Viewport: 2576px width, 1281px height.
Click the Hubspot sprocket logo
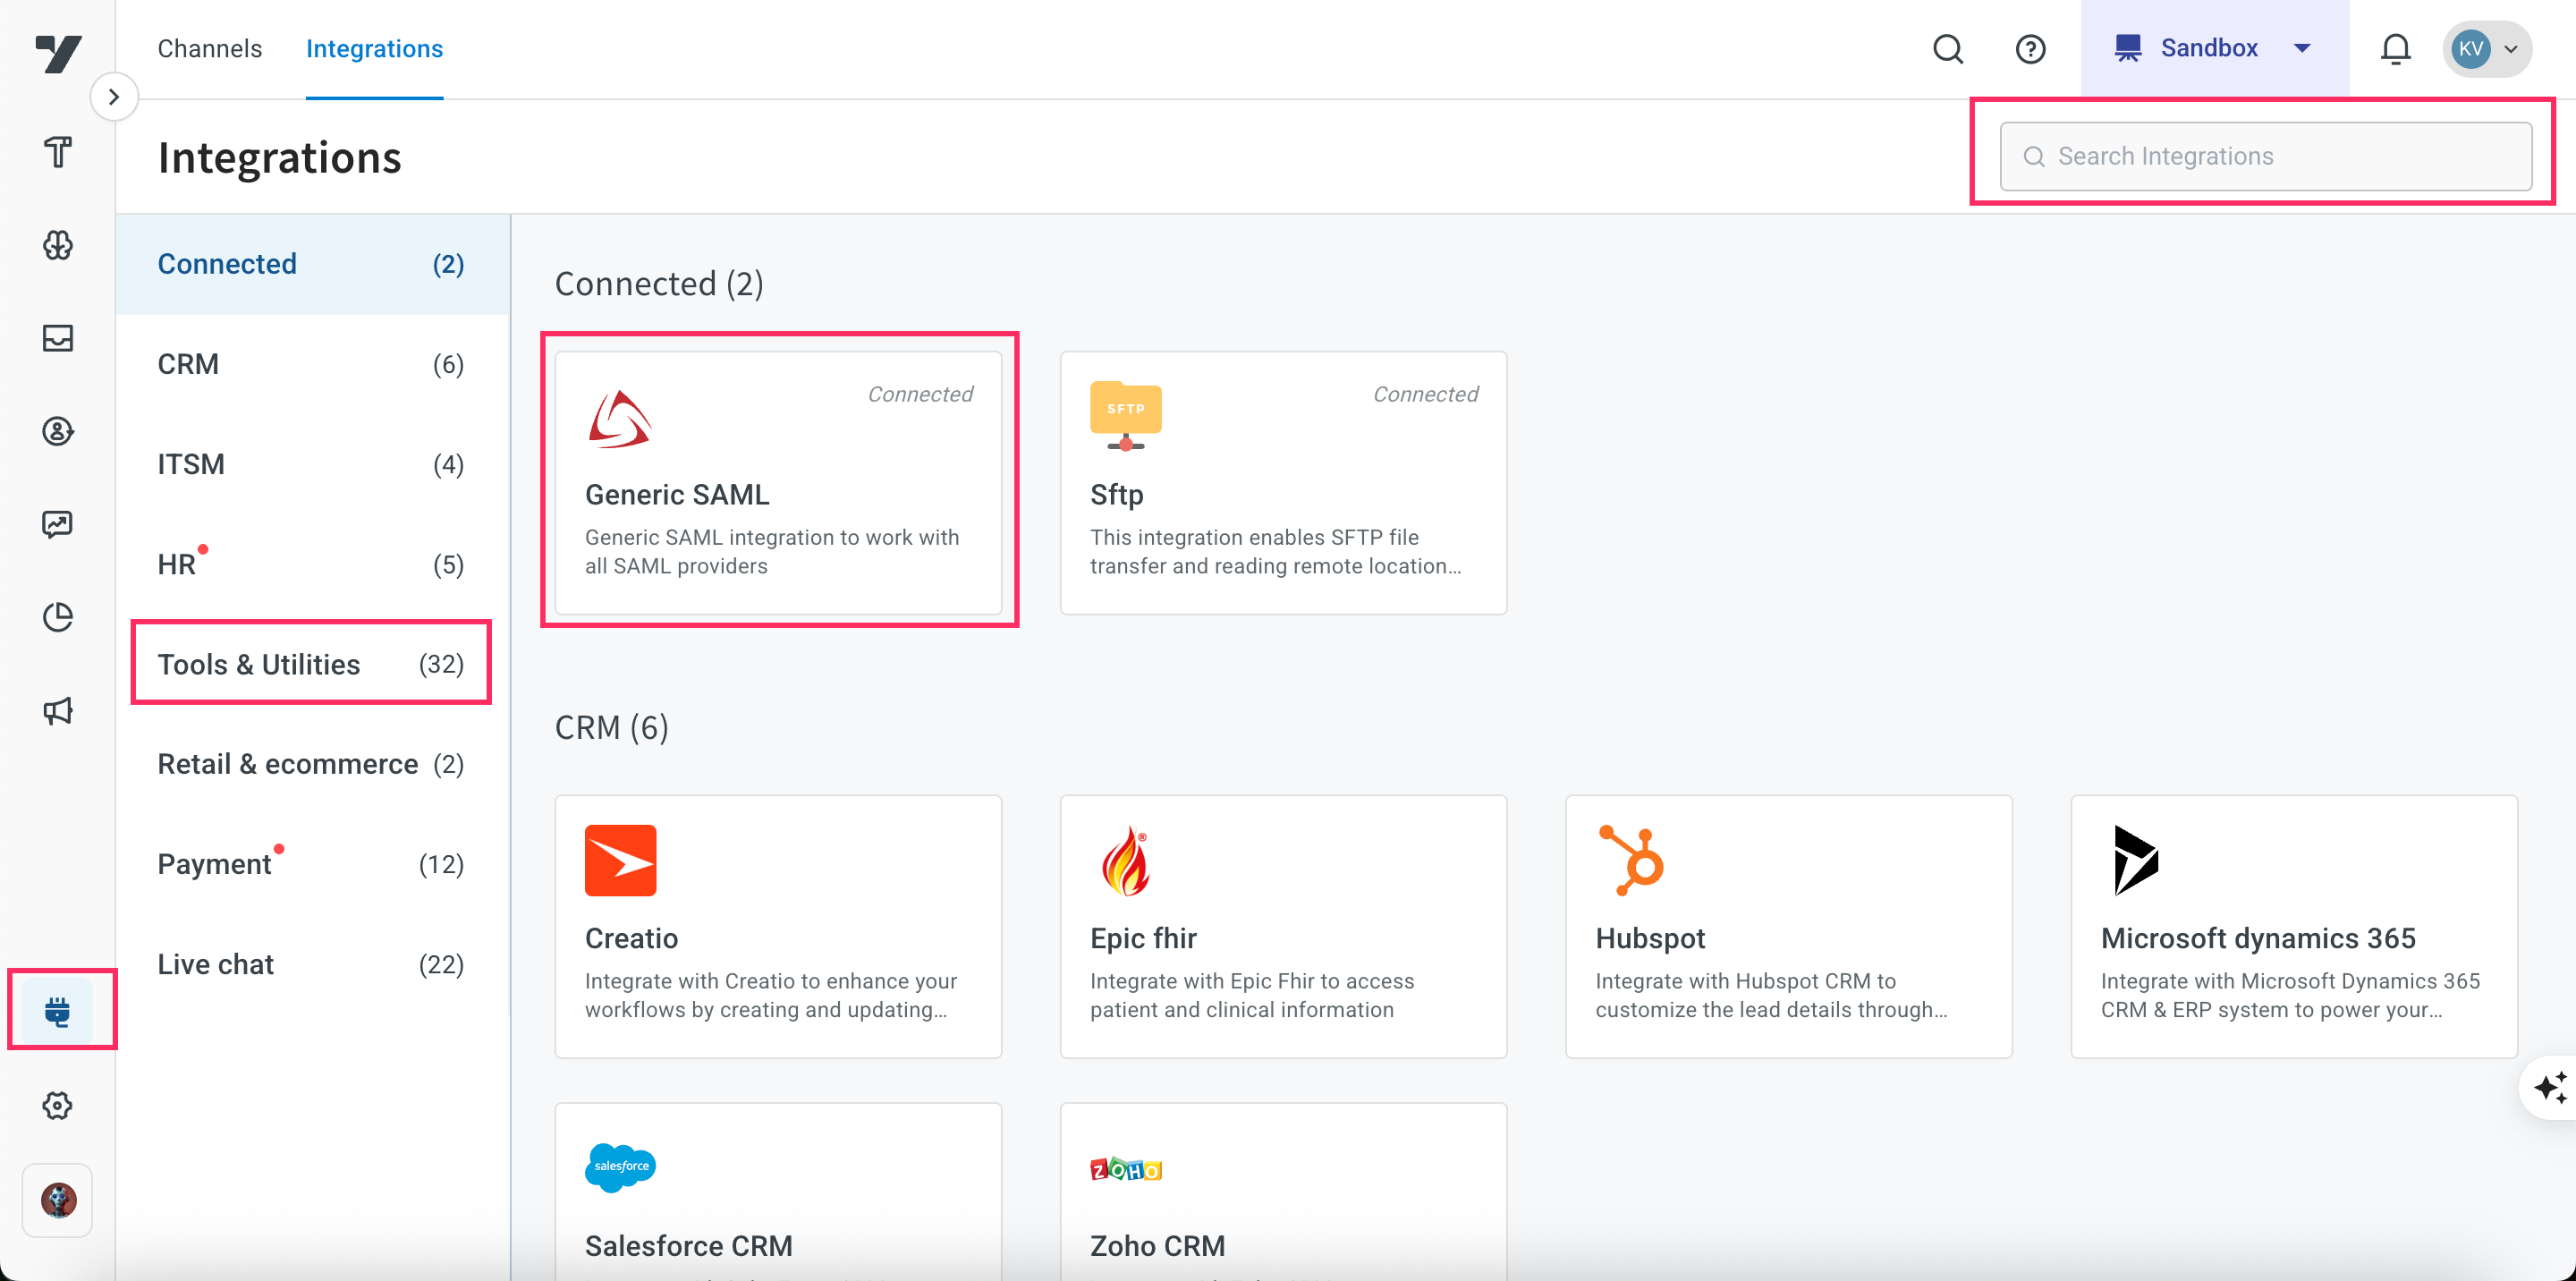coord(1631,860)
